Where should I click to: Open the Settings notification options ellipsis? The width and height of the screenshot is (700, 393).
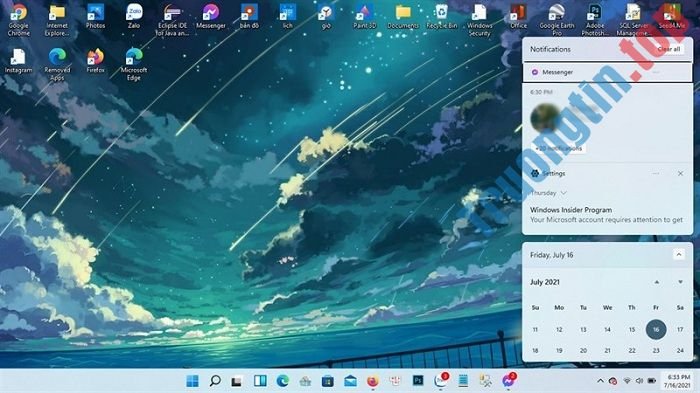655,173
